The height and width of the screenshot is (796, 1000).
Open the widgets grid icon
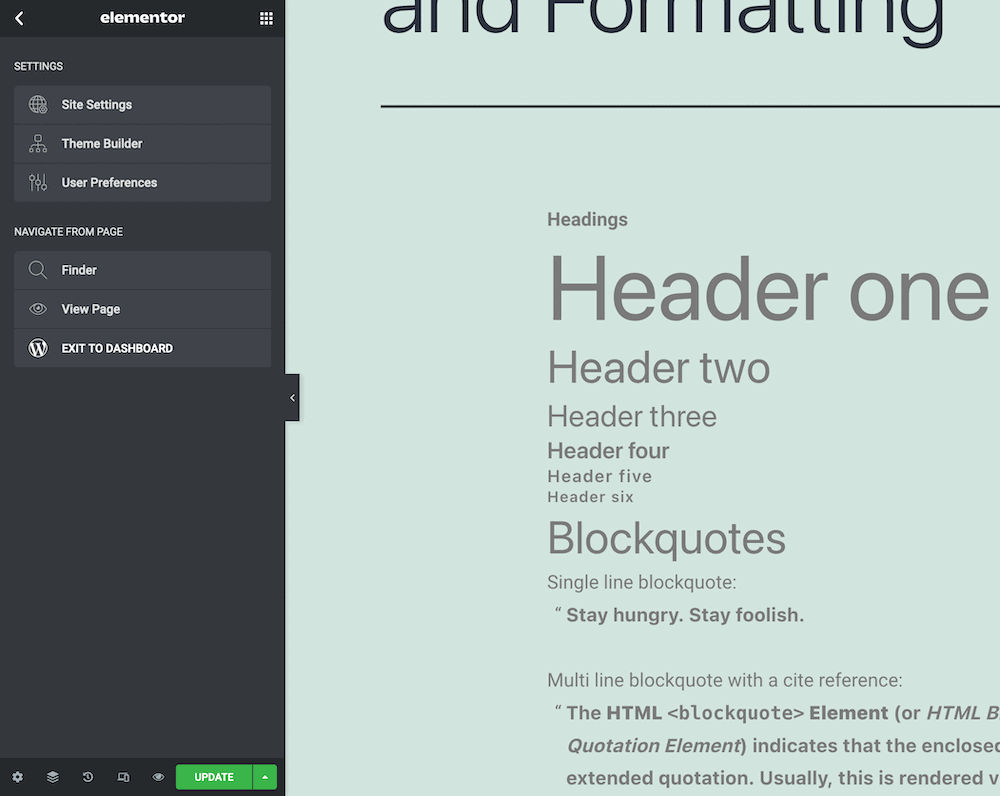coord(266,18)
